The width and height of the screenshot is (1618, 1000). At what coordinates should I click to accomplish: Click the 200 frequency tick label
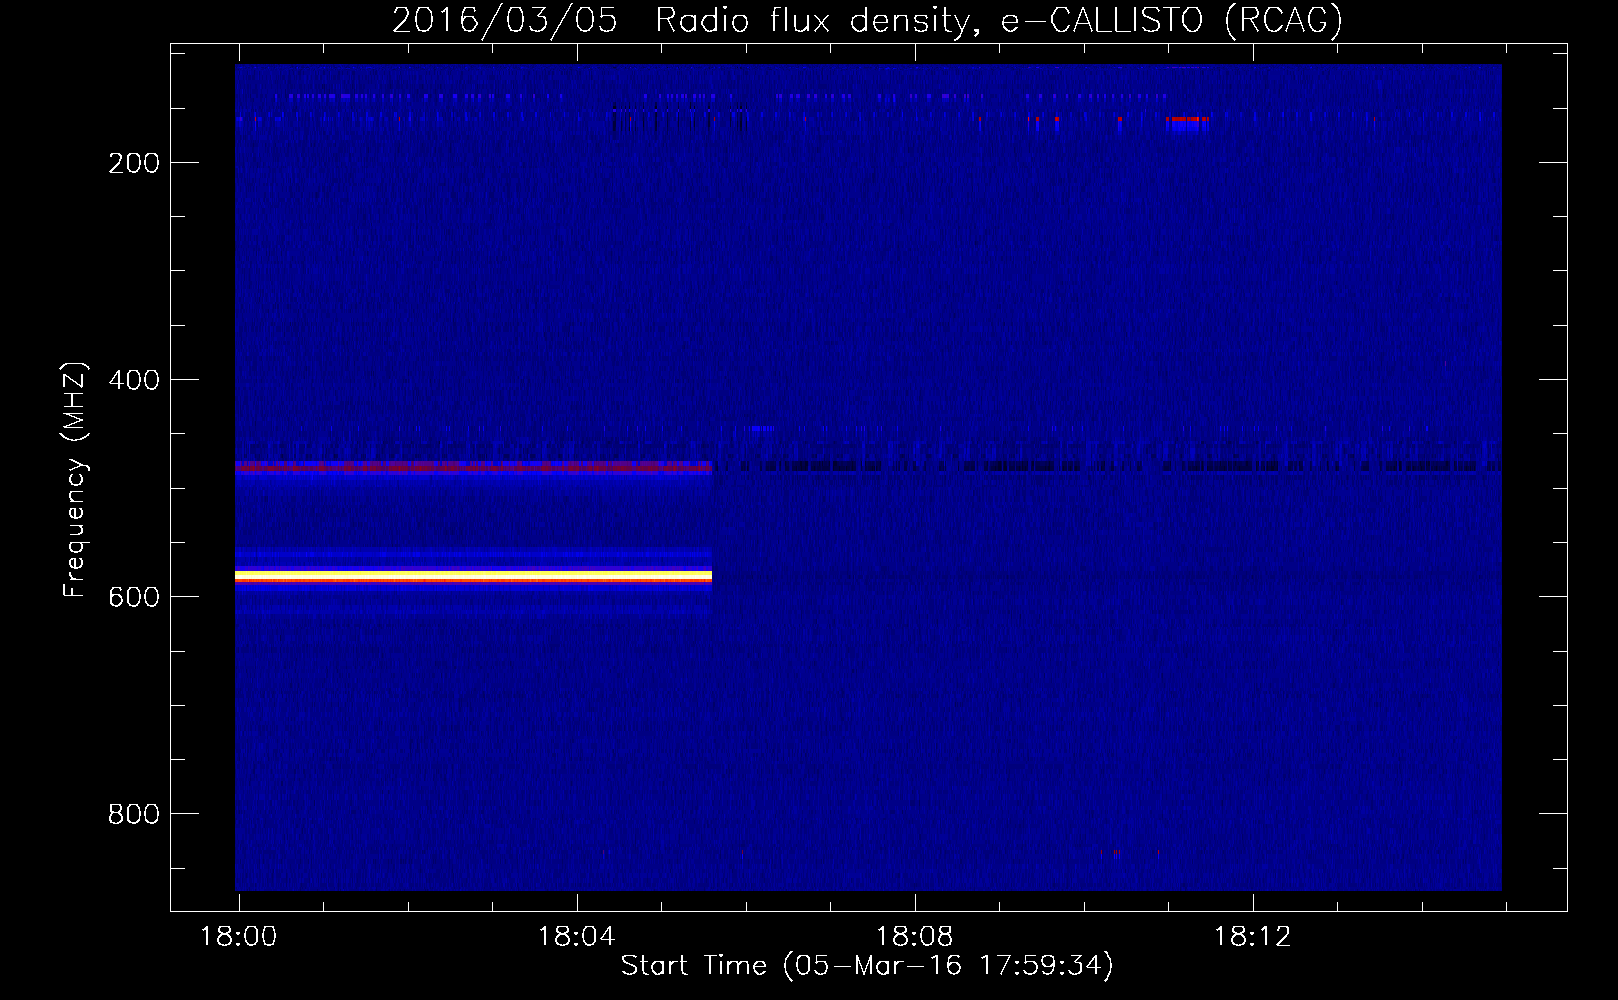click(x=134, y=163)
